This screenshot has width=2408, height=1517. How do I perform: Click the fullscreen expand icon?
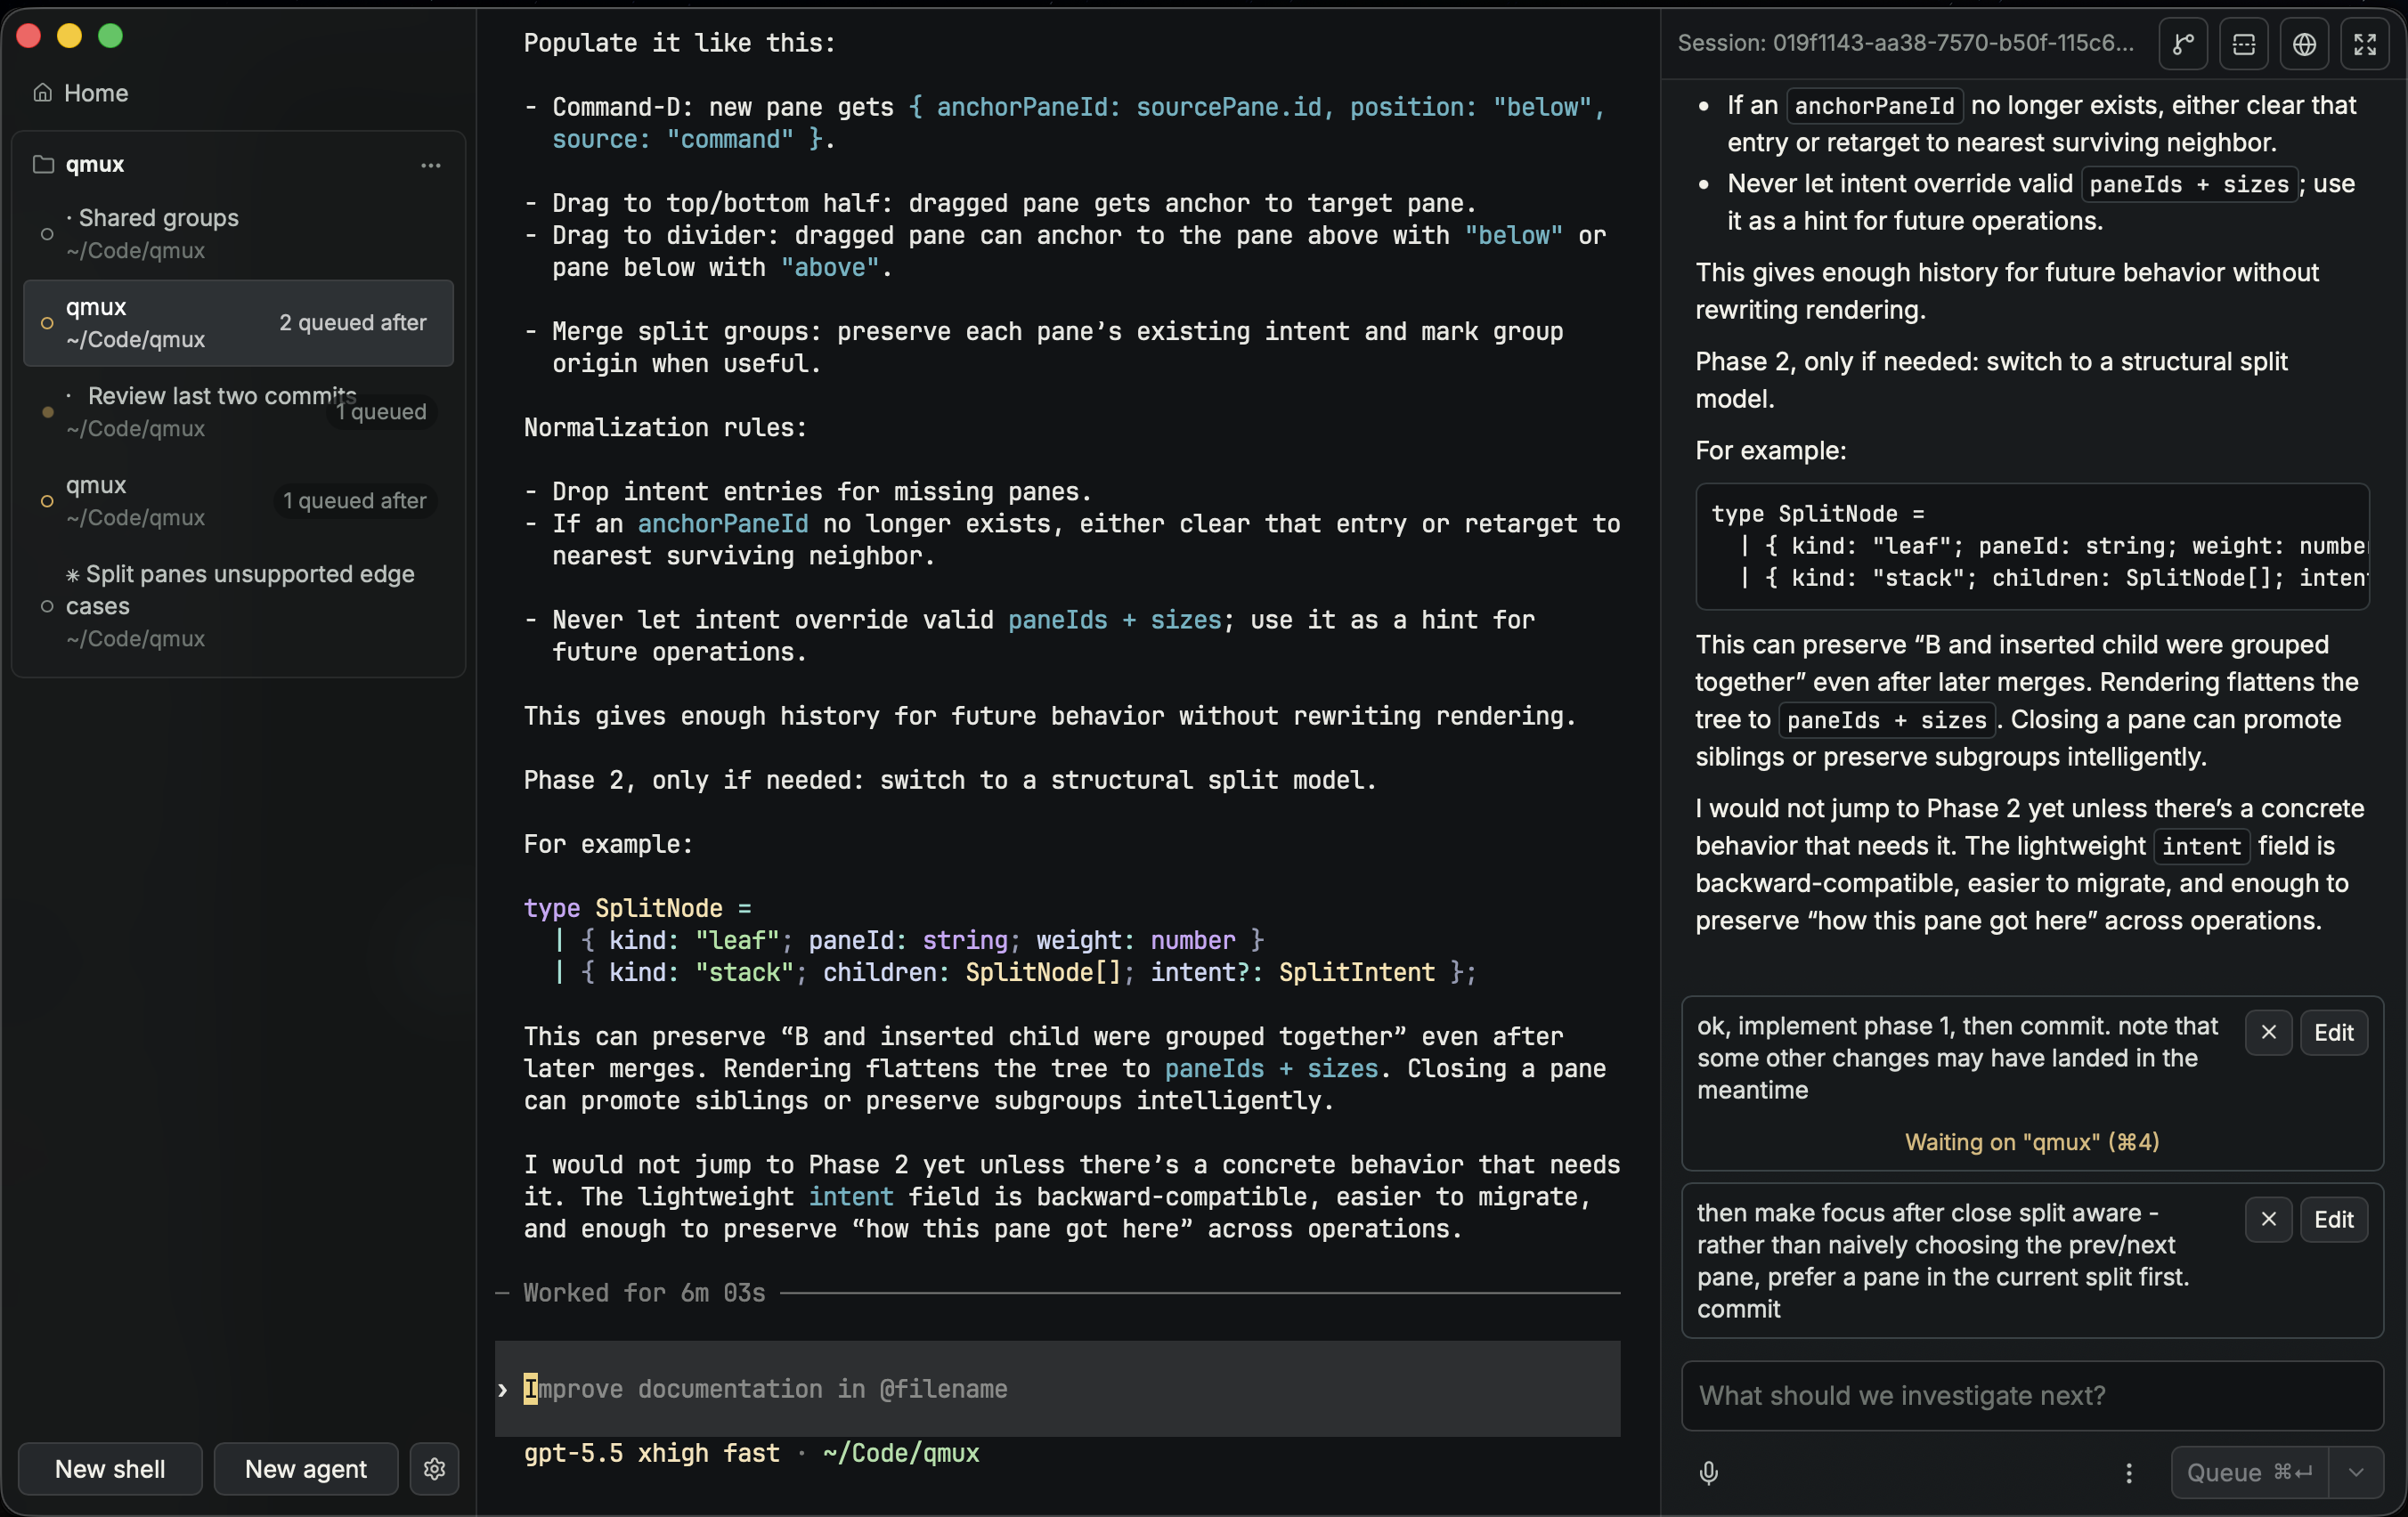pos(2365,44)
